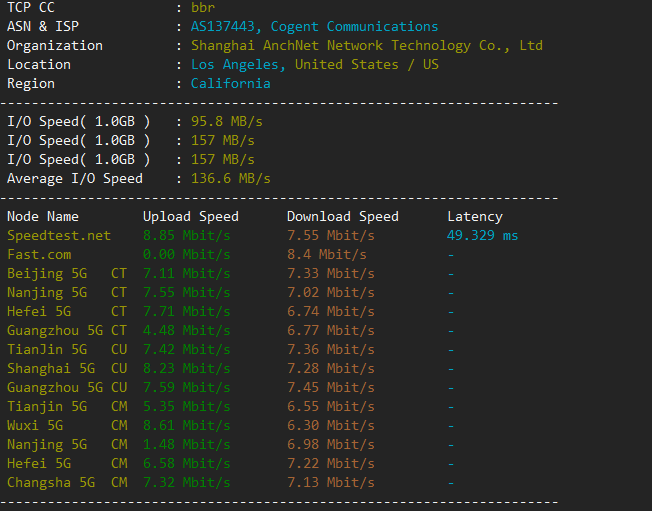The height and width of the screenshot is (511, 652).
Task: Click the Los Angeles location value
Action: [x=238, y=65]
